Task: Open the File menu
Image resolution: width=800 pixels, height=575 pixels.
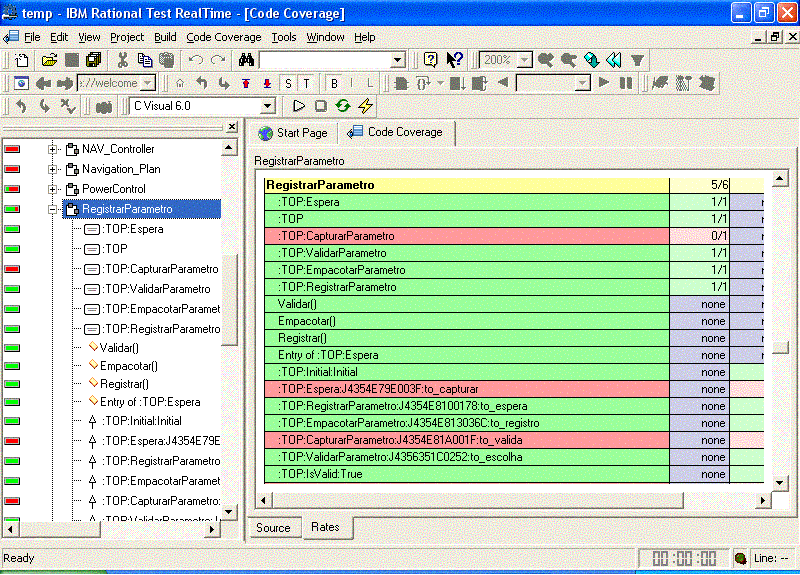Action: 32,37
